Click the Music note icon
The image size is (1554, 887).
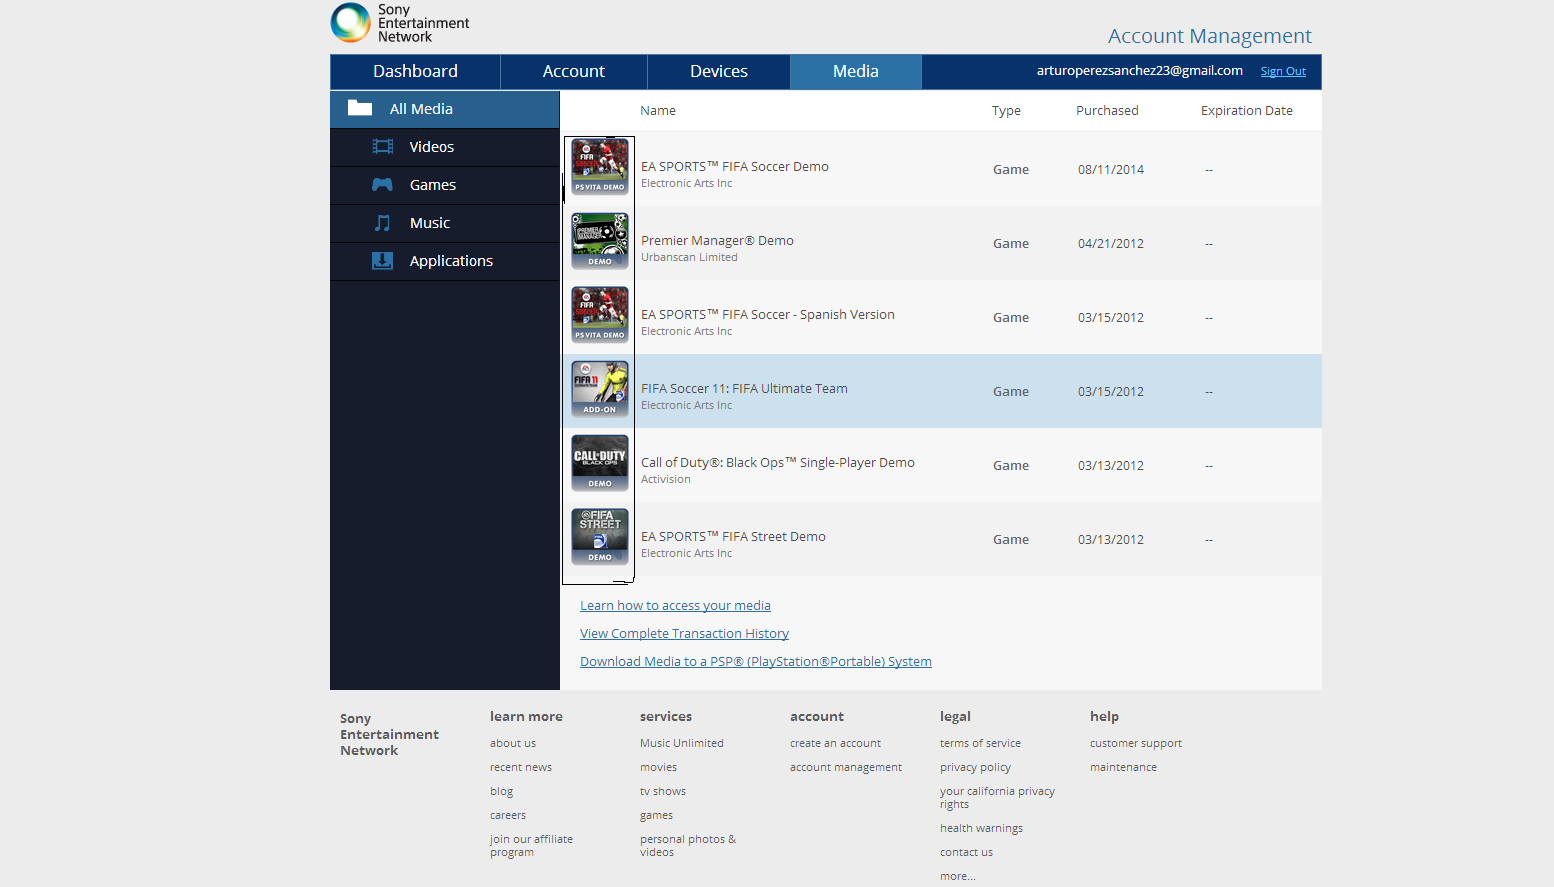382,222
